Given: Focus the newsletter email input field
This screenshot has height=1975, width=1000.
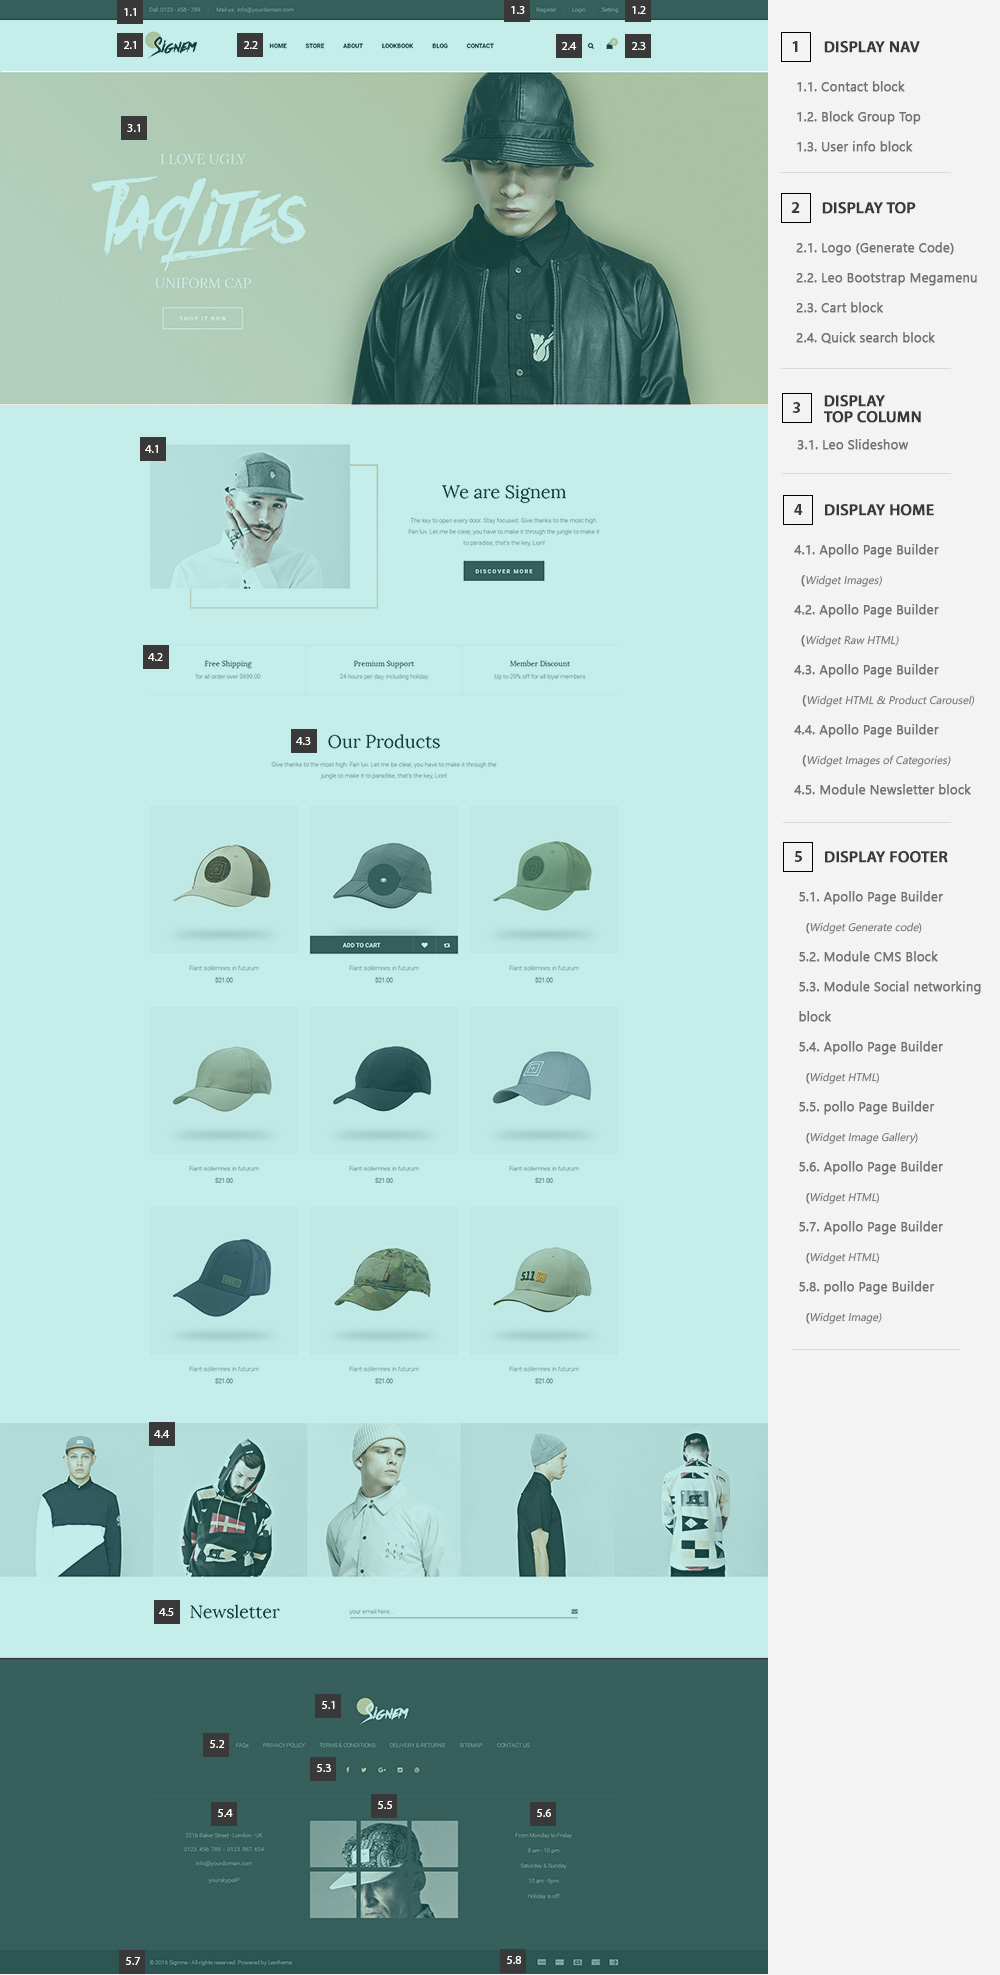Looking at the screenshot, I should (x=458, y=1611).
